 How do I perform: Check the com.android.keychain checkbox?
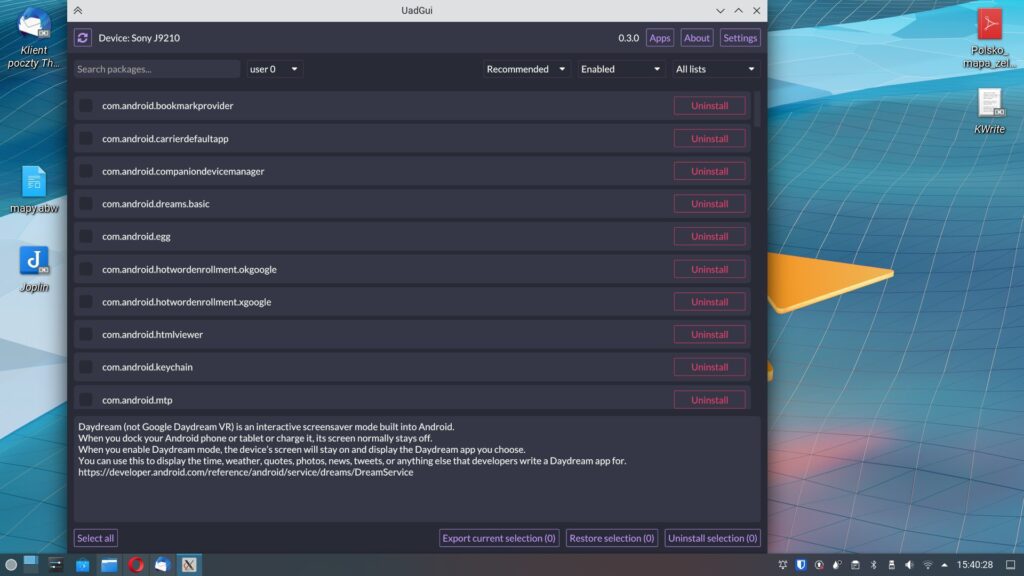tap(86, 367)
